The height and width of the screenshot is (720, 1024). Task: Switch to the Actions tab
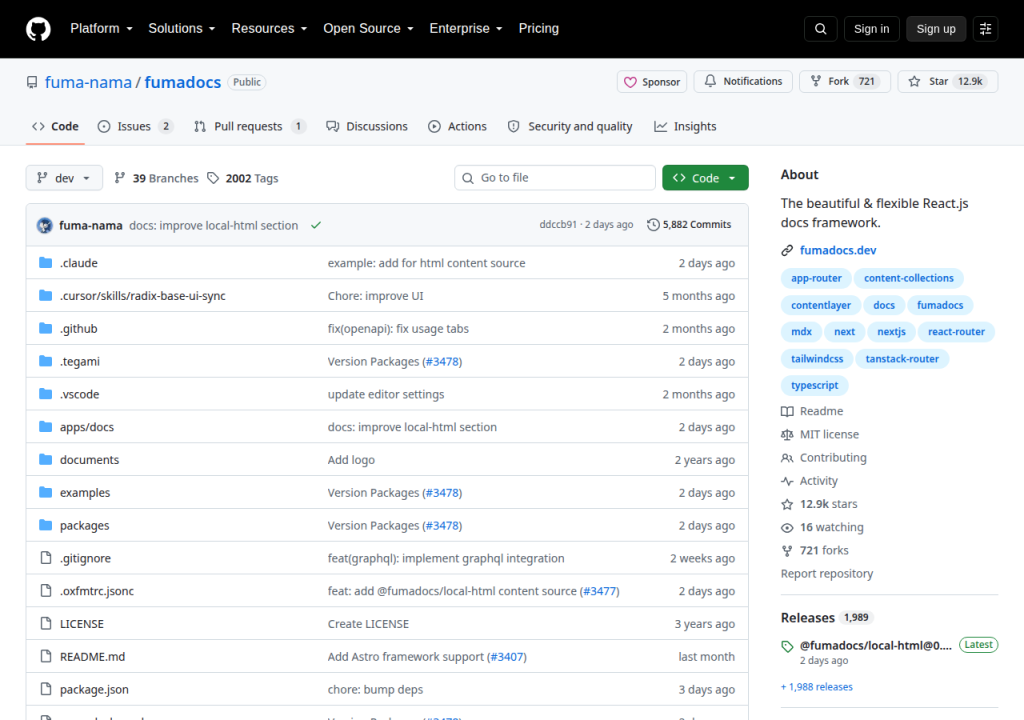[x=457, y=126]
